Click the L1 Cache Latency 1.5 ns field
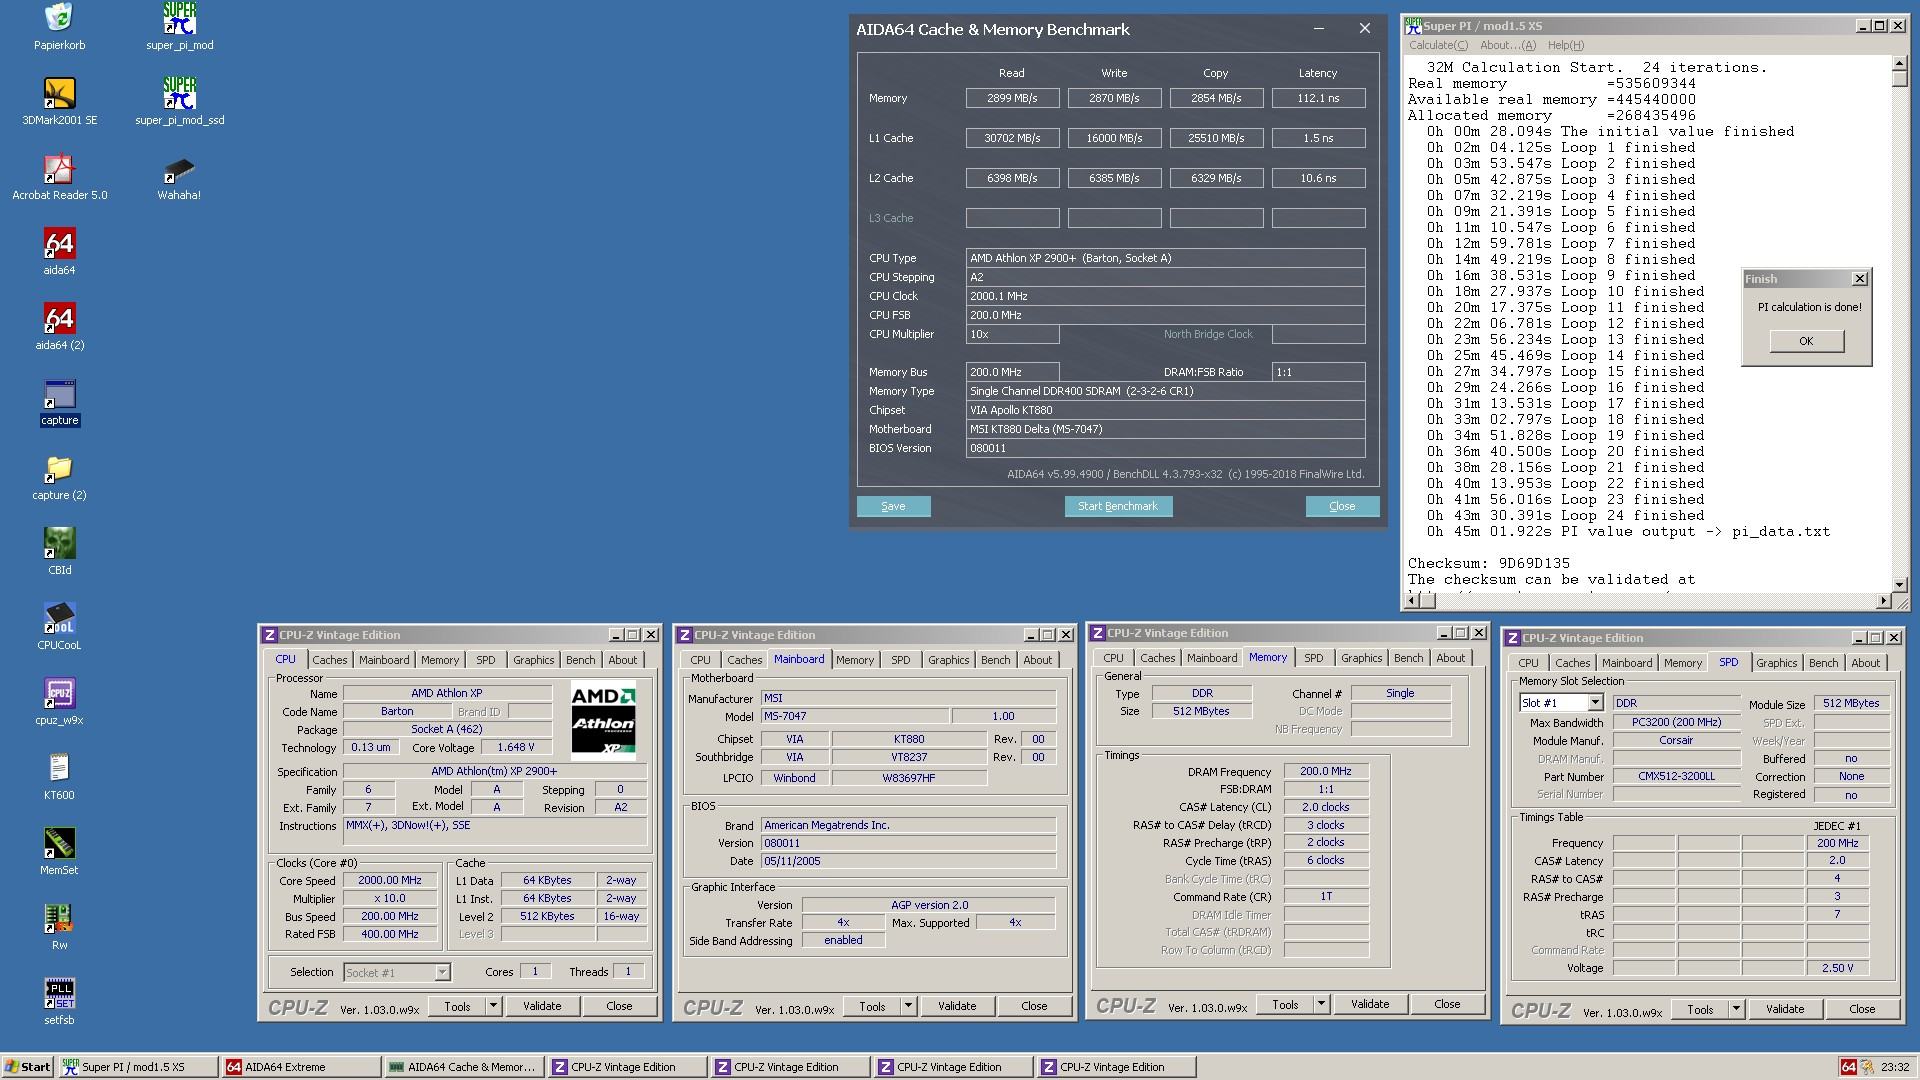The width and height of the screenshot is (1920, 1080). point(1318,138)
